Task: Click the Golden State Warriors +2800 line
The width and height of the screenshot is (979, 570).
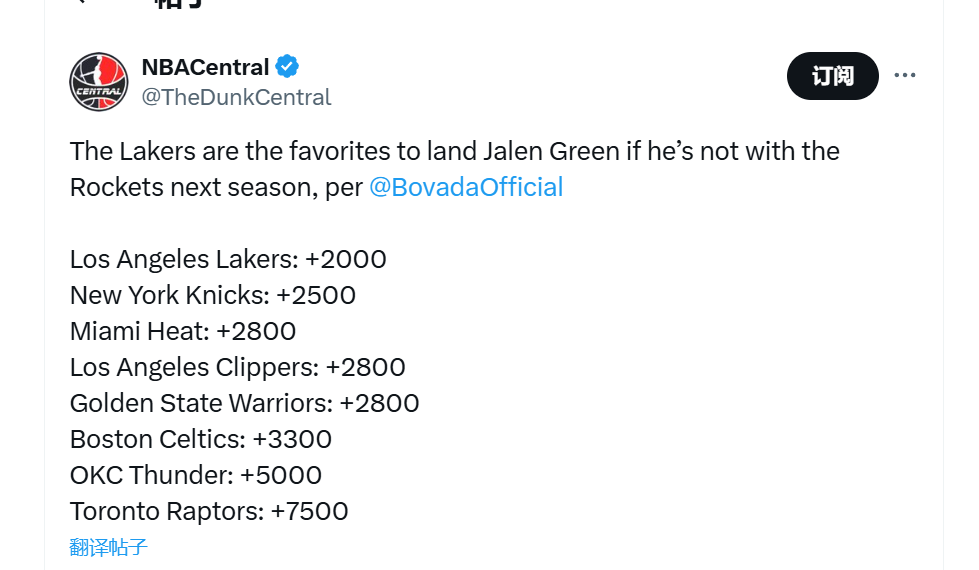Action: point(245,403)
